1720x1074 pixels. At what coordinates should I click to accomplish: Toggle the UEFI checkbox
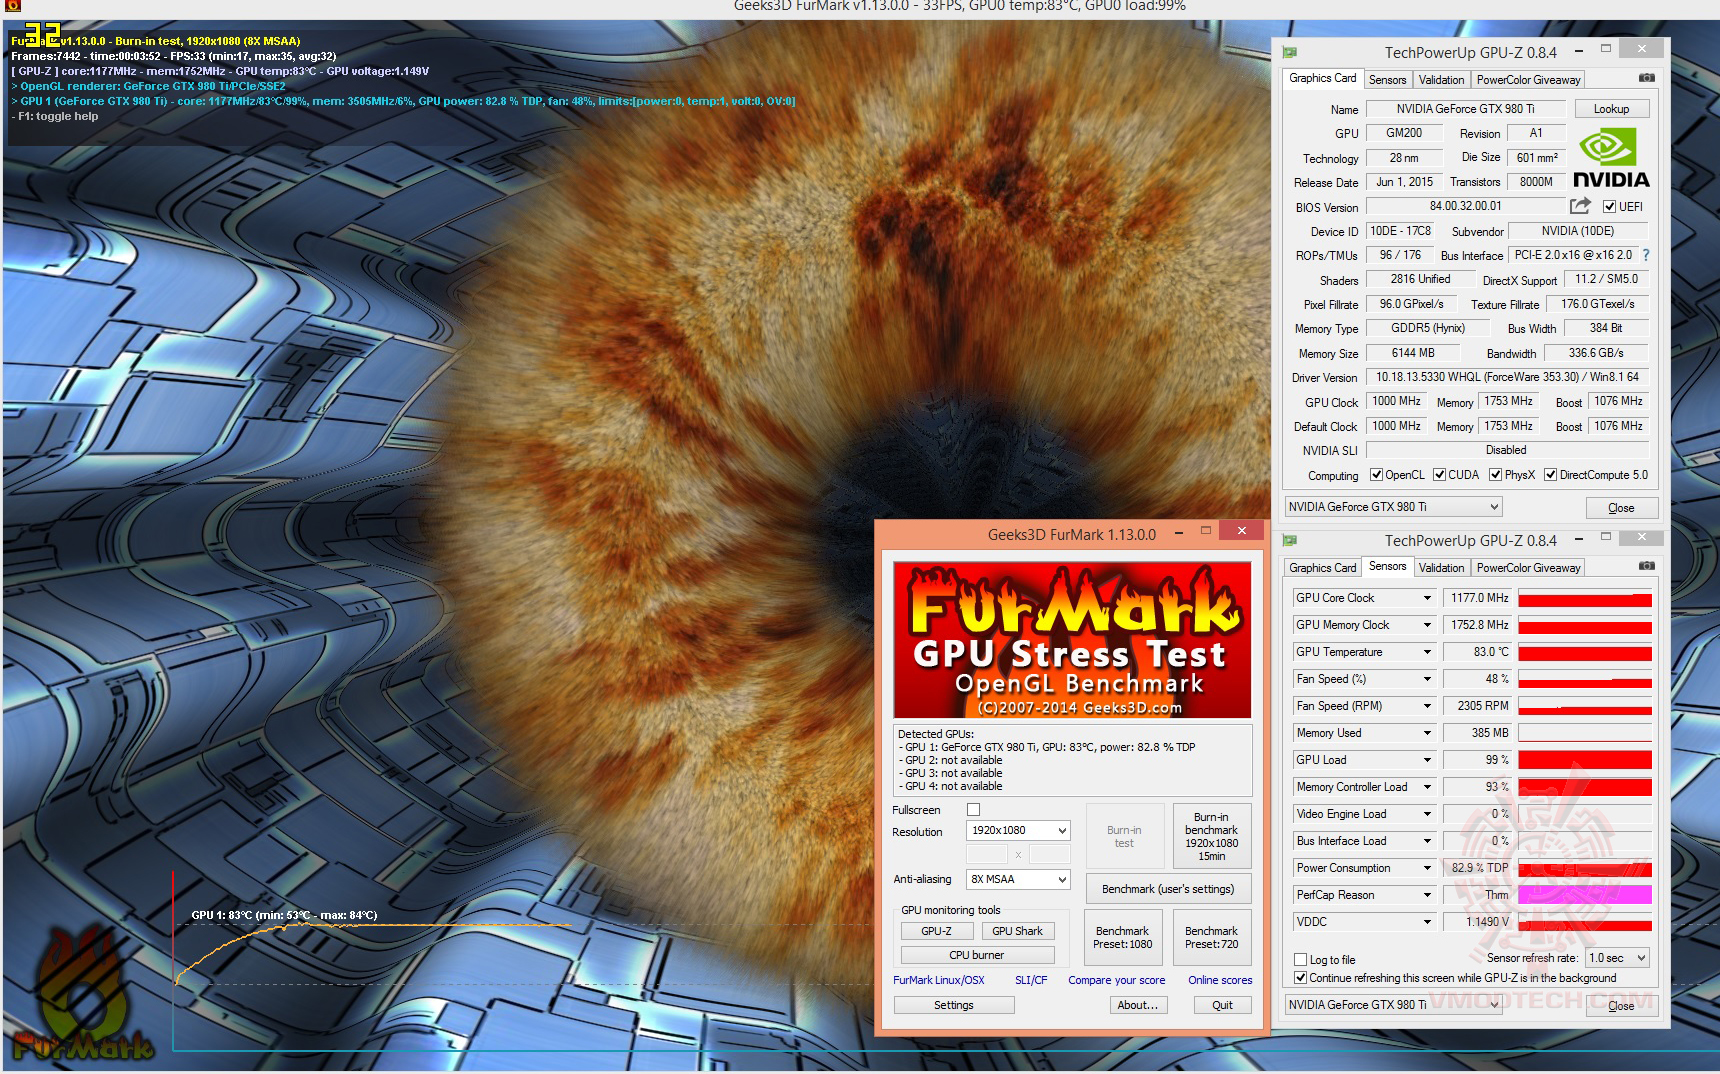pyautogui.click(x=1609, y=207)
